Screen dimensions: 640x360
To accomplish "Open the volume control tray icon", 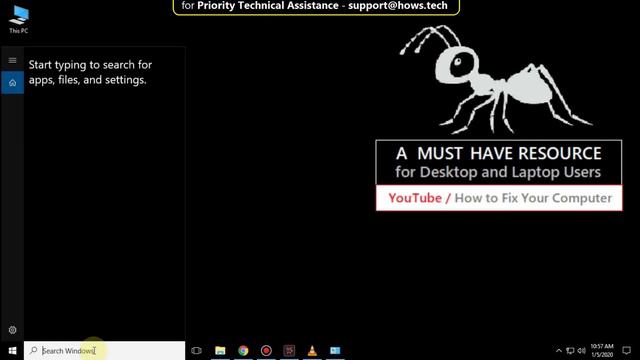I will click(582, 351).
